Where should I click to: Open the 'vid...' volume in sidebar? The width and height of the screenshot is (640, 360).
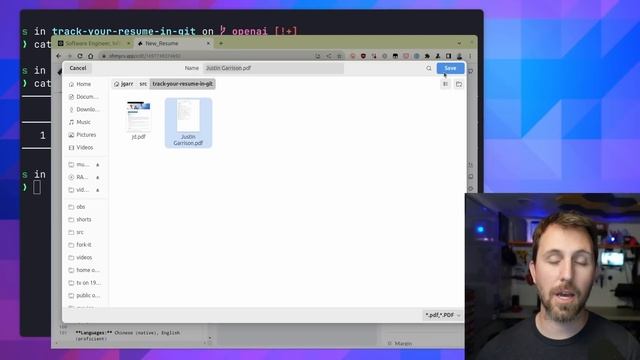[x=80, y=190]
